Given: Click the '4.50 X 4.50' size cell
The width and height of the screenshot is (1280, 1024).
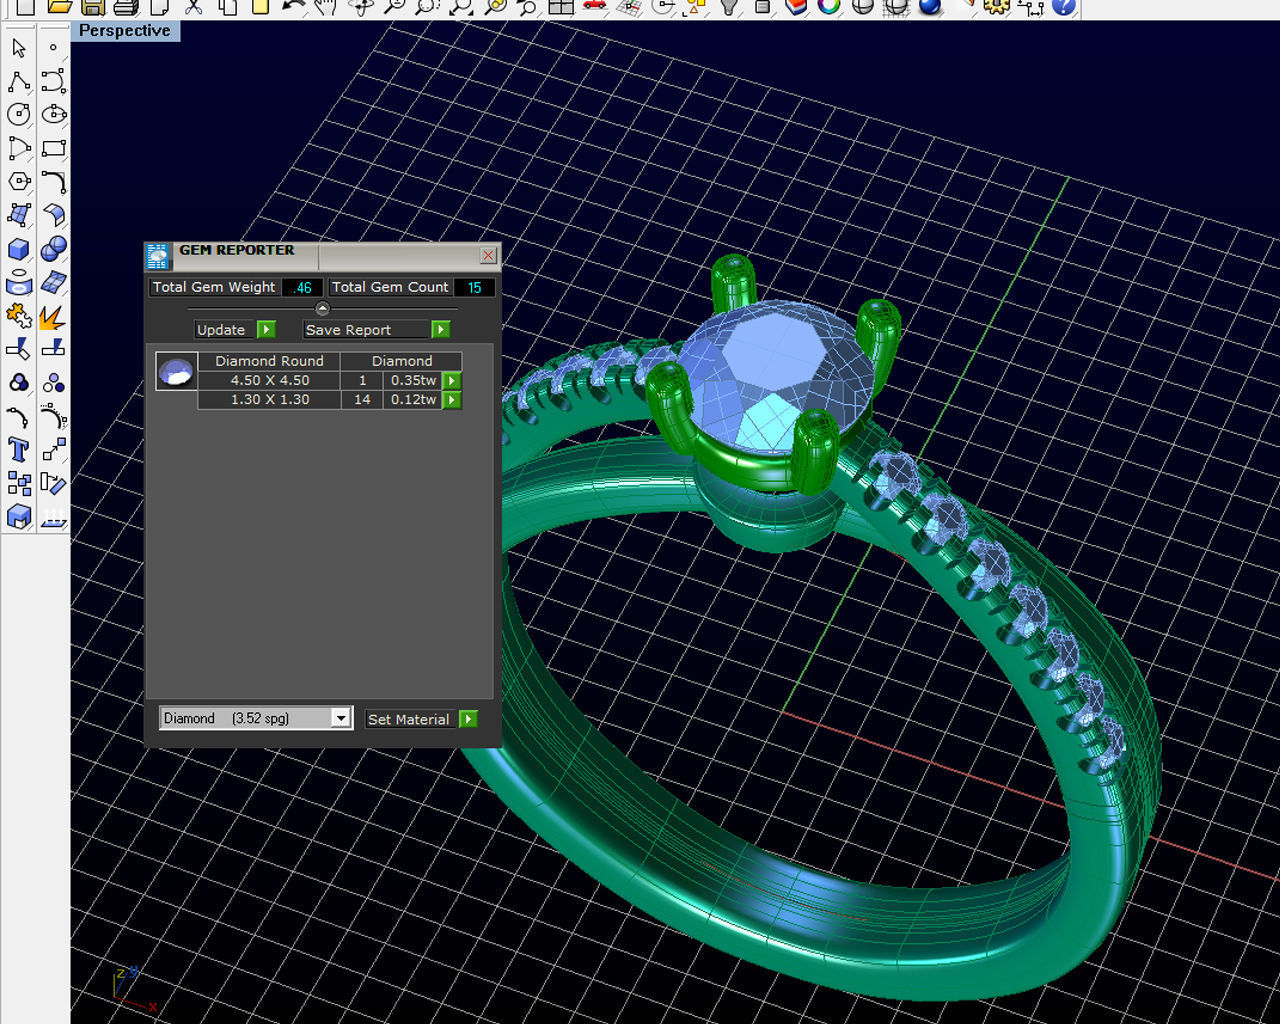Looking at the screenshot, I should pos(269,381).
